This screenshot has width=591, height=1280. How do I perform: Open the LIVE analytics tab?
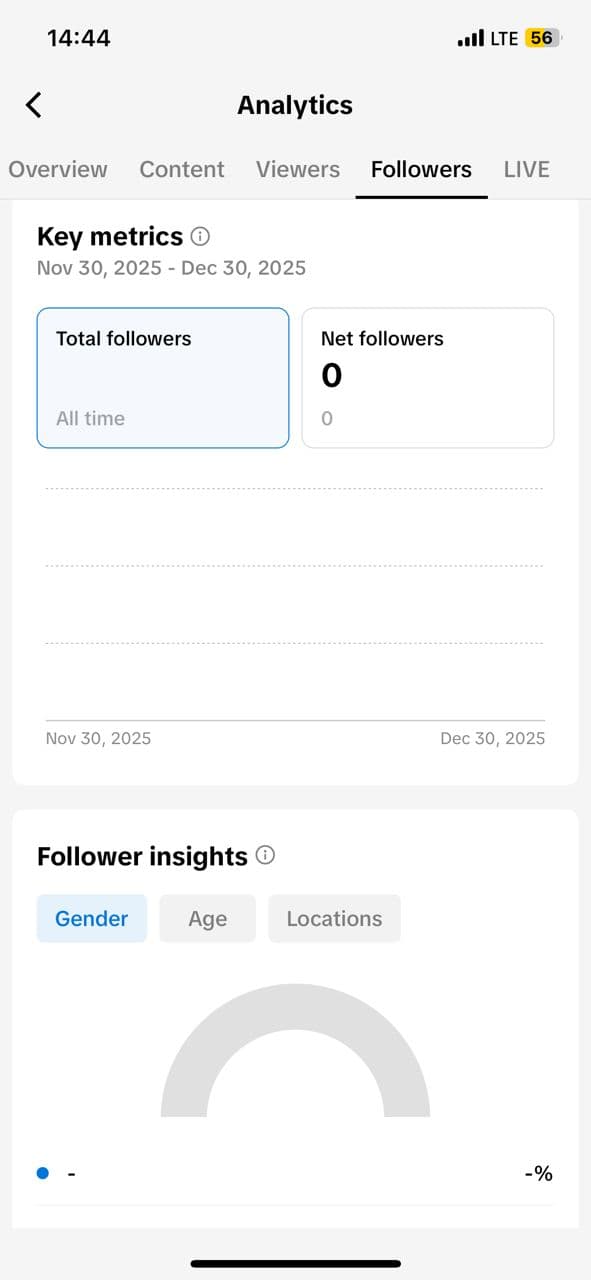coord(526,169)
